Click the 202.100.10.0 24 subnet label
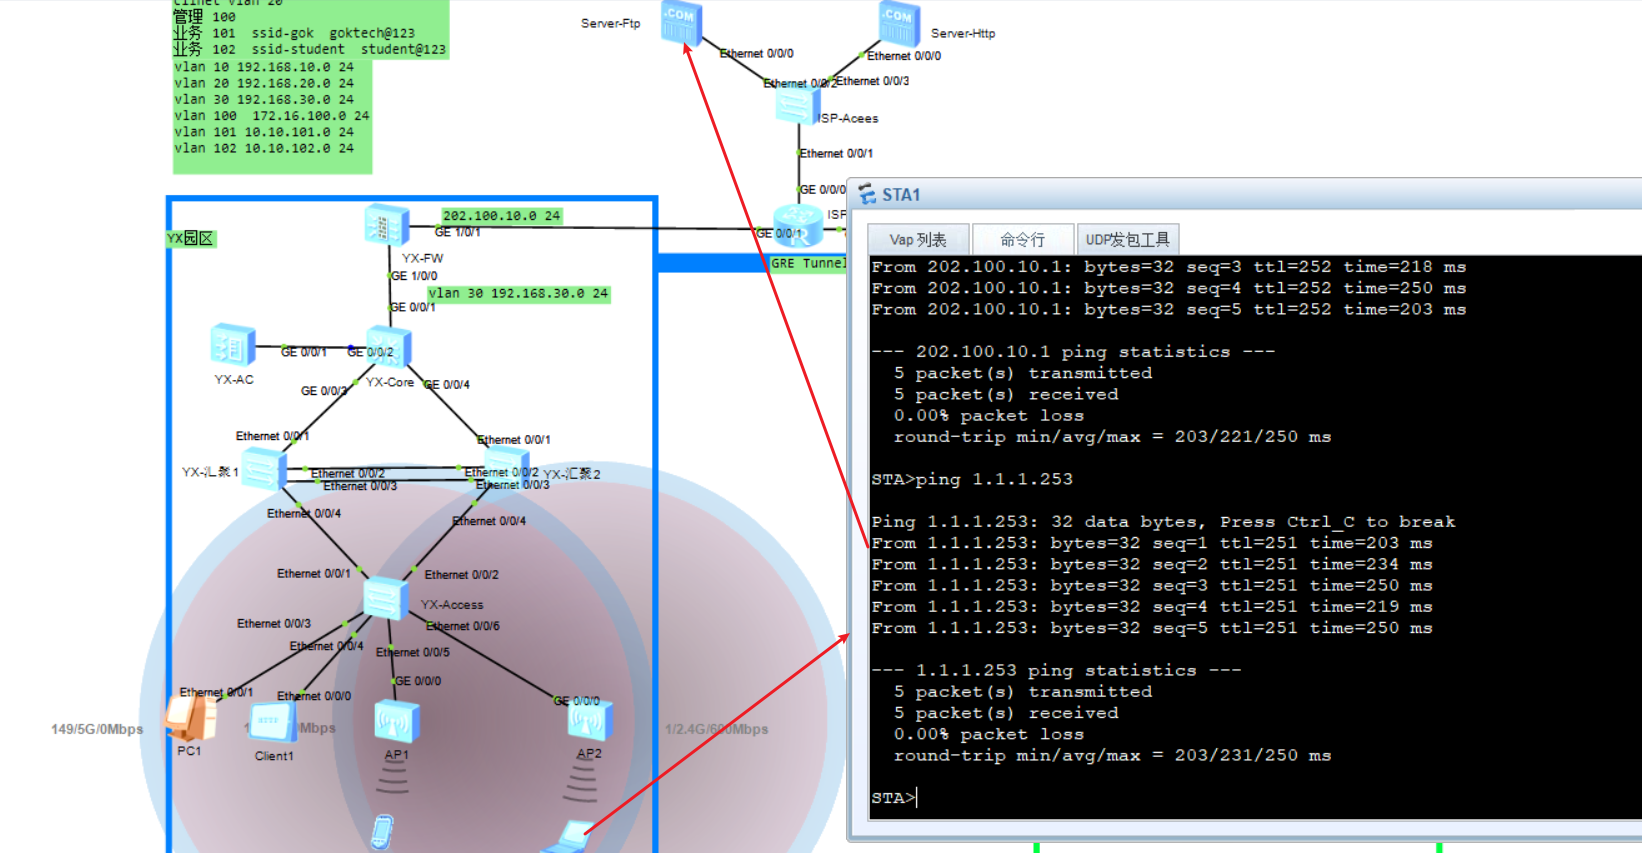The height and width of the screenshot is (853, 1642). coord(502,216)
